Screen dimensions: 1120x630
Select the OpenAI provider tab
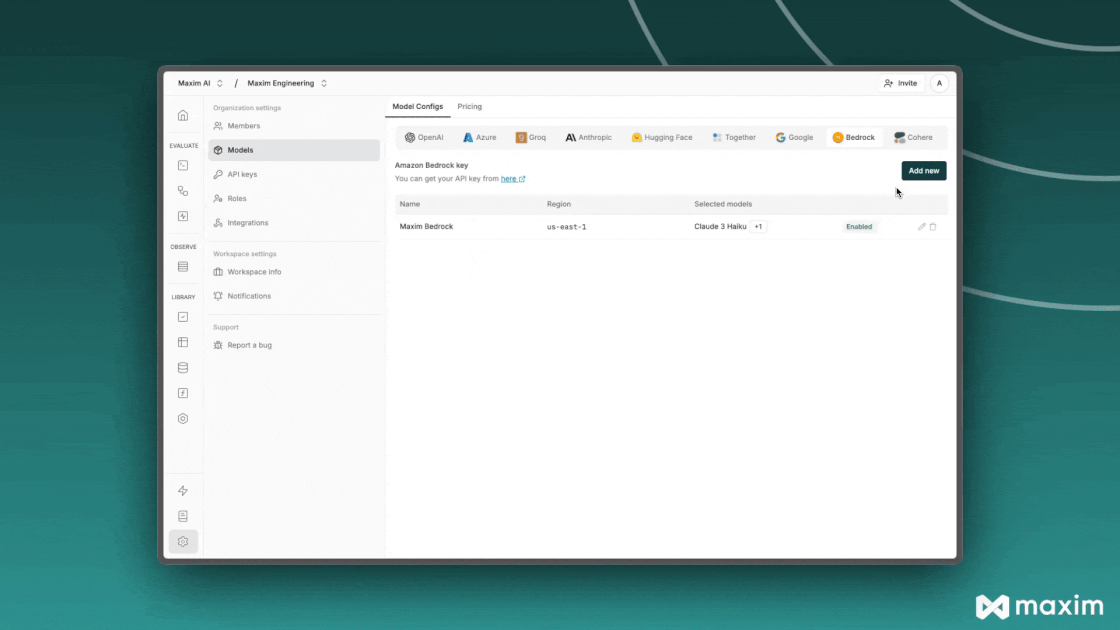[x=424, y=137]
